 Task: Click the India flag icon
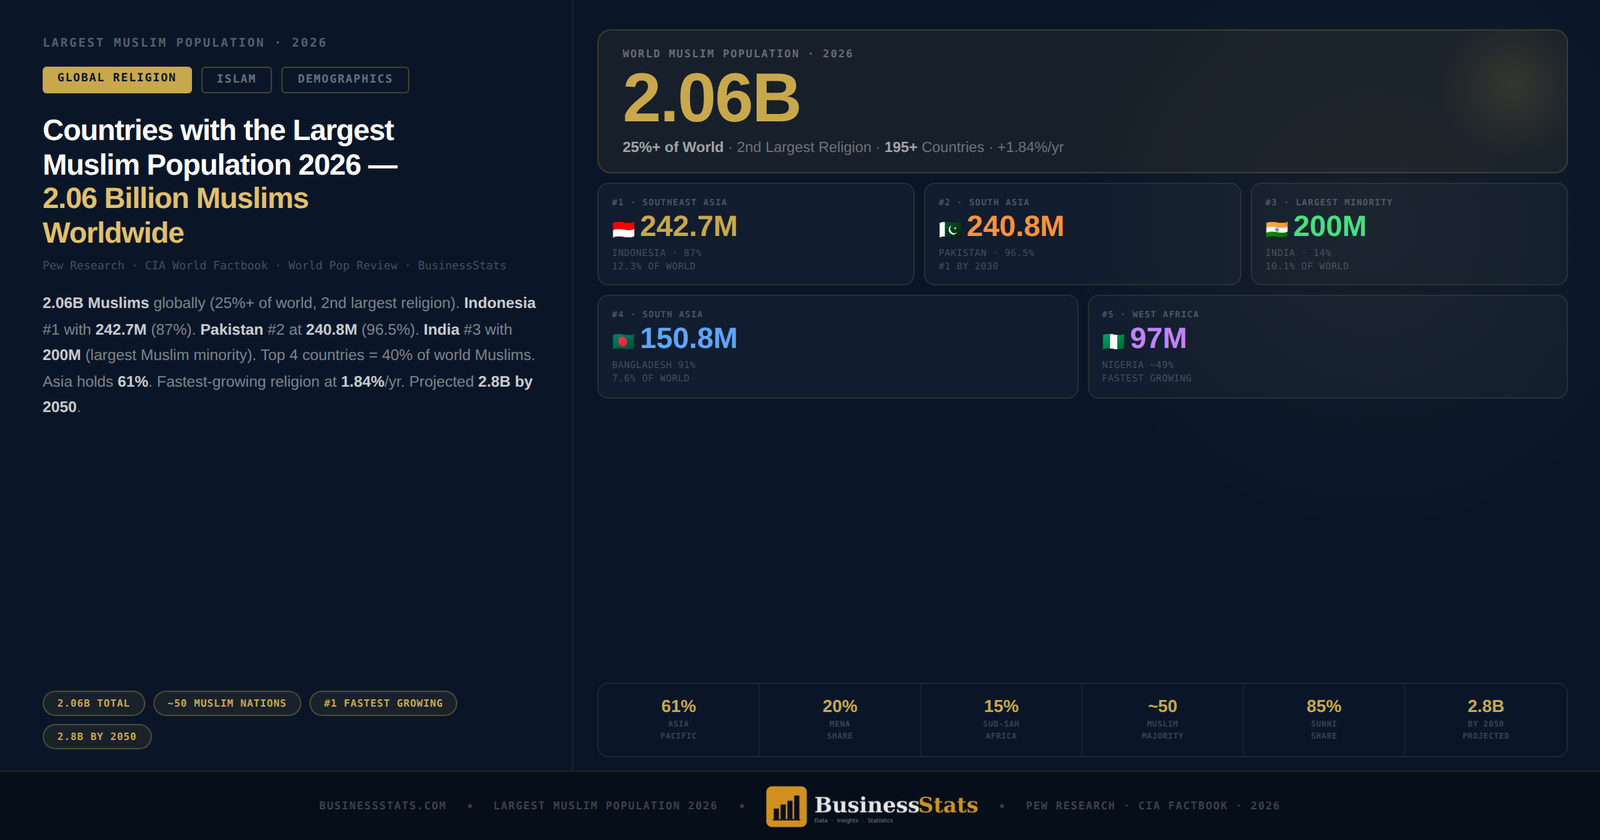[x=1276, y=229]
